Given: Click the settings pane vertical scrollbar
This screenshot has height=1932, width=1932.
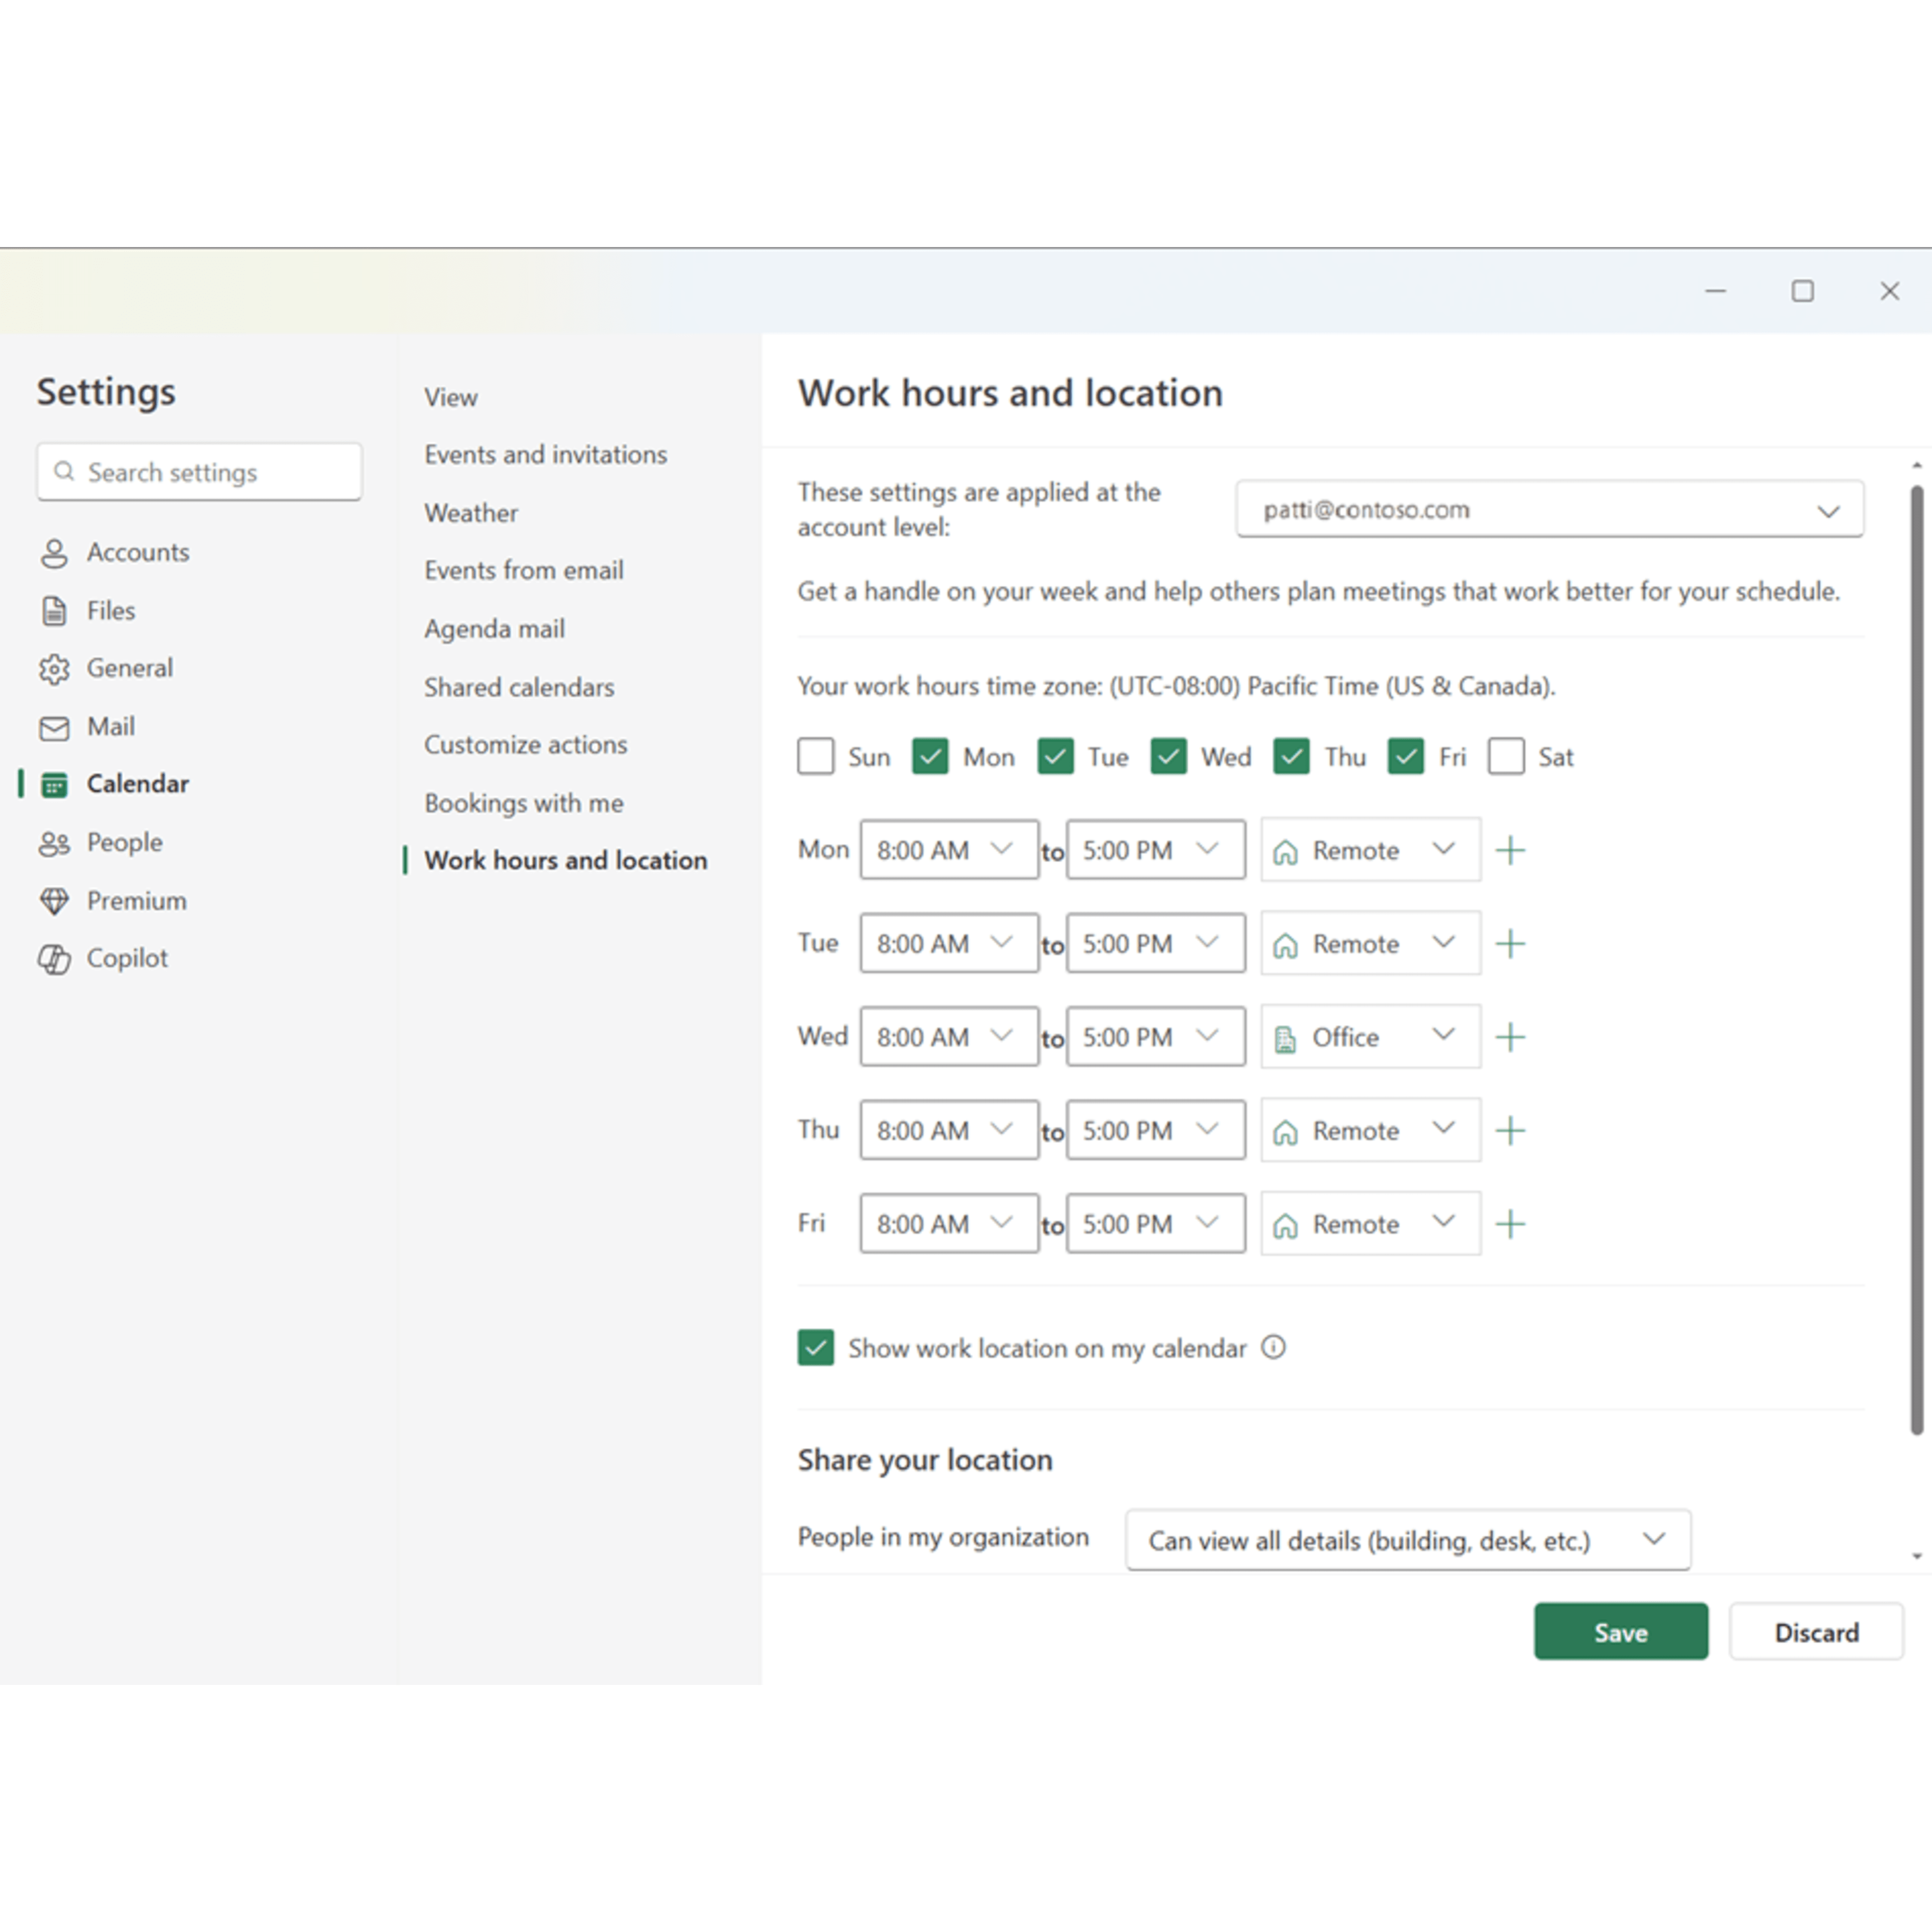Looking at the screenshot, I should (1916, 959).
